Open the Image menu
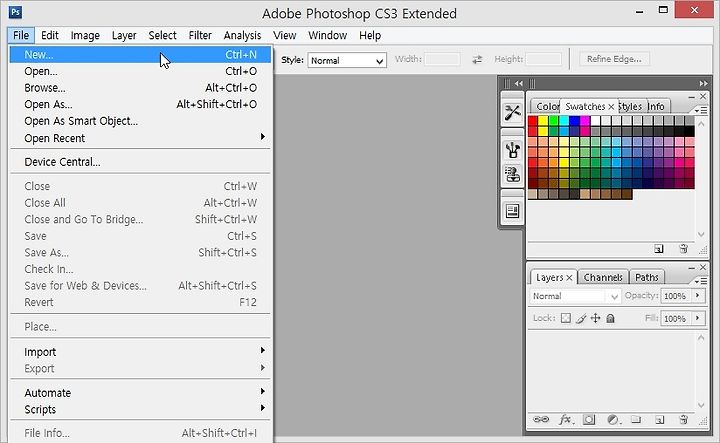The height and width of the screenshot is (443, 720). [x=85, y=35]
